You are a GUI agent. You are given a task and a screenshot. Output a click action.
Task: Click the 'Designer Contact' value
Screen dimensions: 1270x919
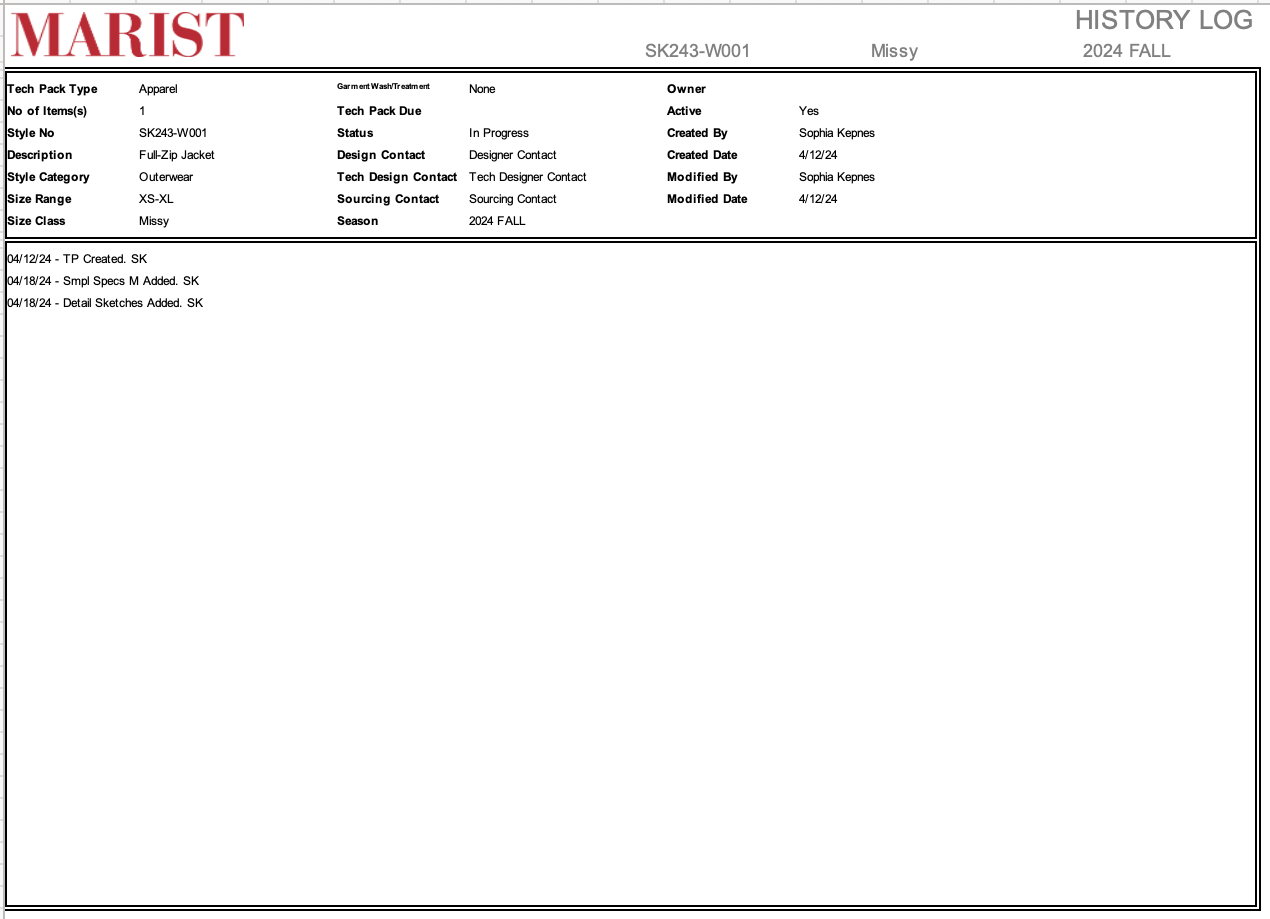(513, 155)
